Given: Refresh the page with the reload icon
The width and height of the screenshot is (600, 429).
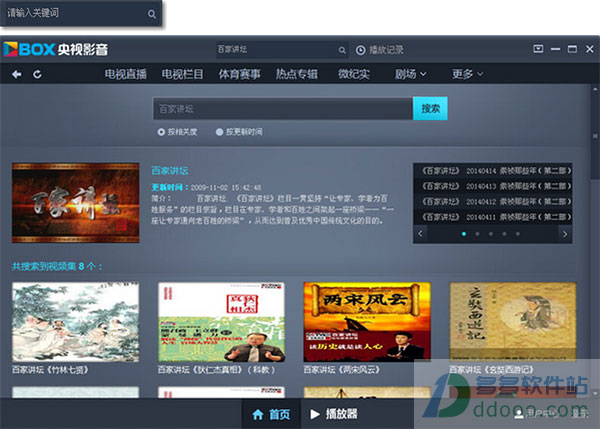Looking at the screenshot, I should click(x=37, y=74).
